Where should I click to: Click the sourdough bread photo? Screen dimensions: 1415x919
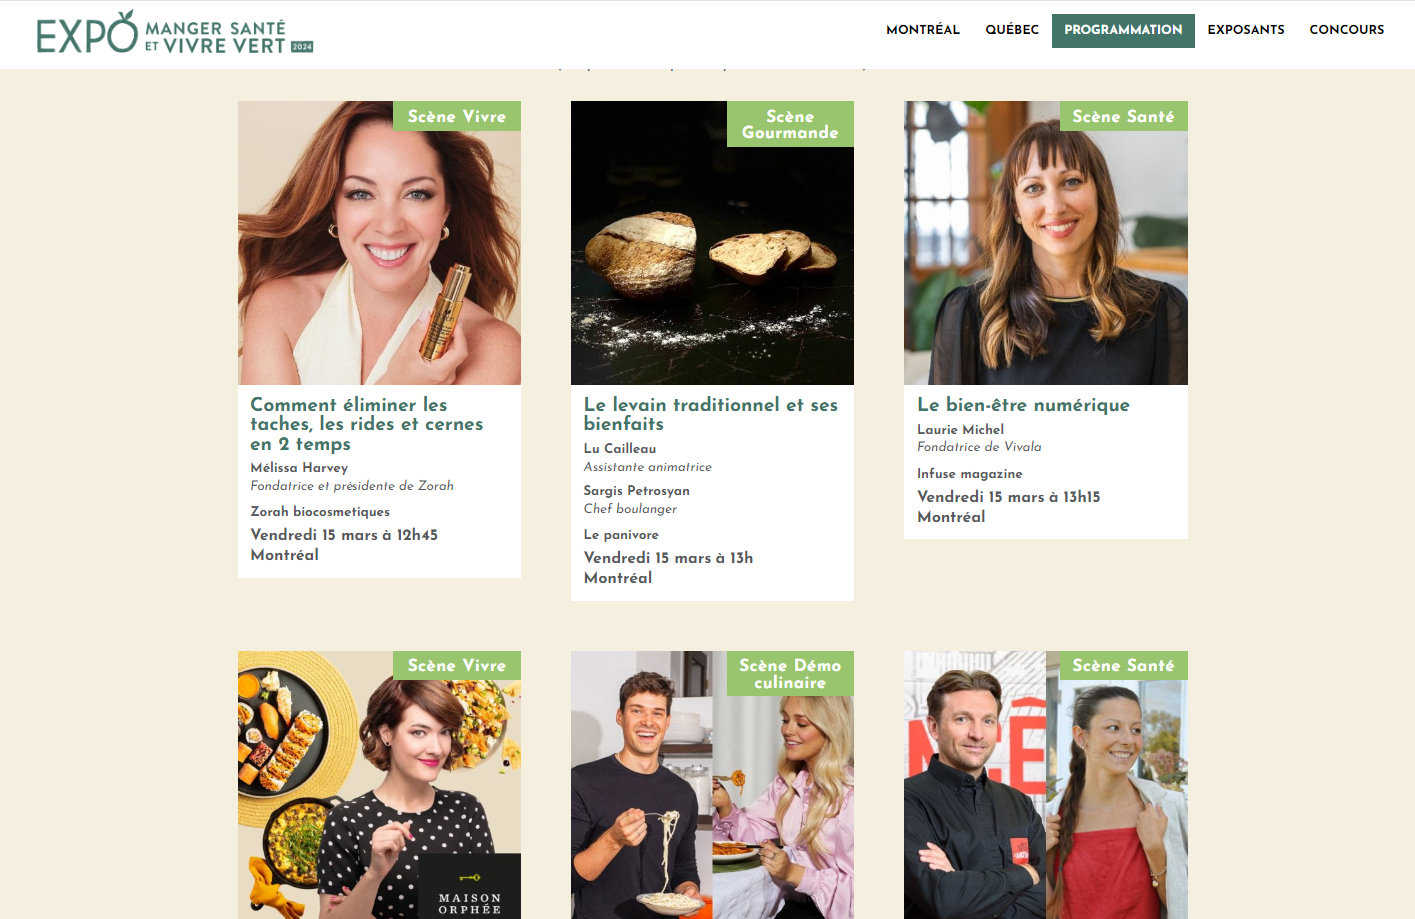(712, 243)
